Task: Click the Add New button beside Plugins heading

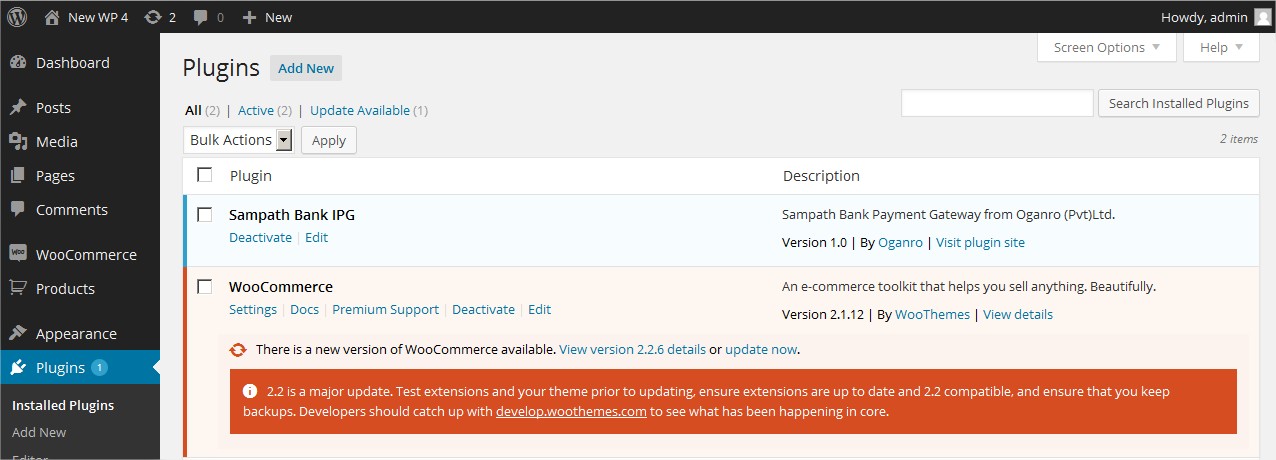Action: [306, 68]
